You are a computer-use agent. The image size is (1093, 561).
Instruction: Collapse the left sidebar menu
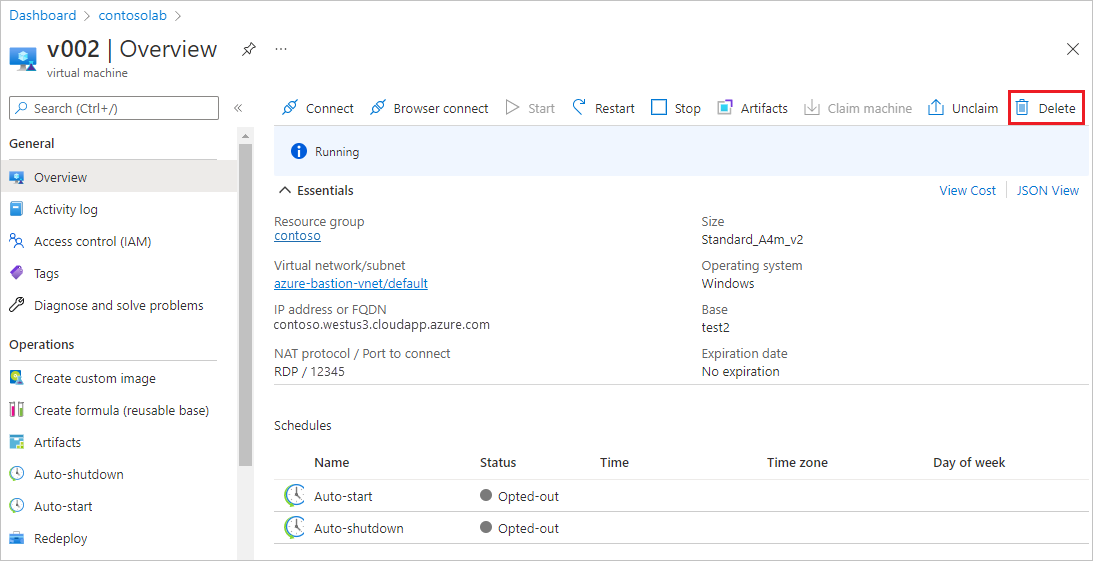click(x=238, y=108)
